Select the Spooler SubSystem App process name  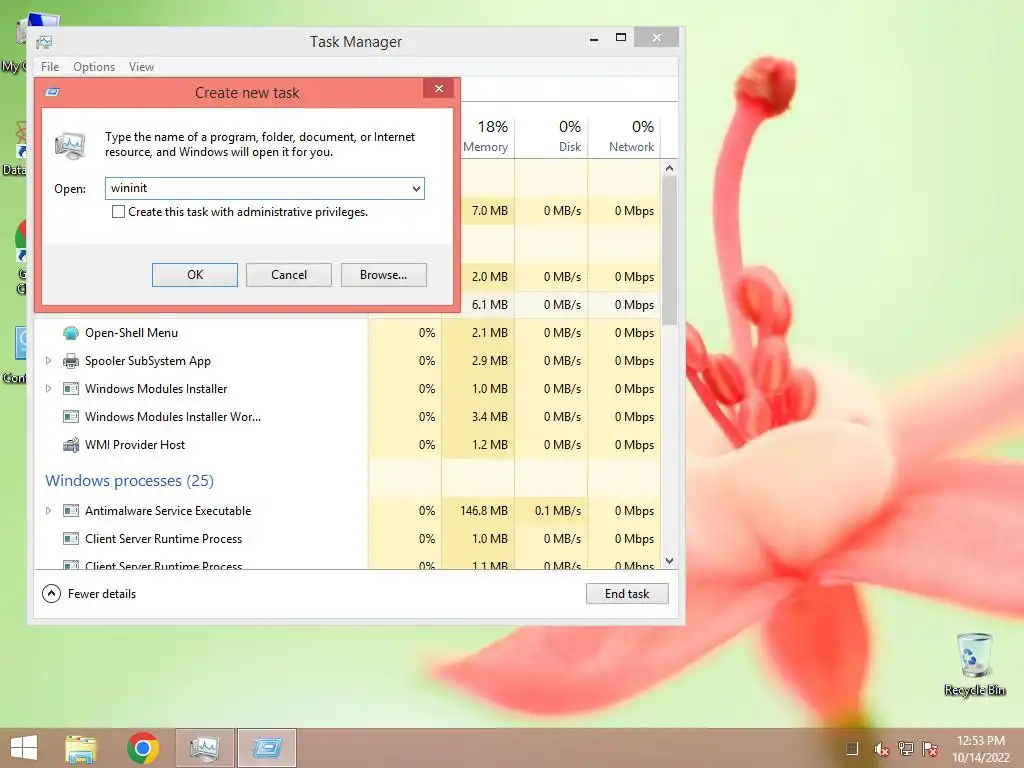[x=148, y=361]
